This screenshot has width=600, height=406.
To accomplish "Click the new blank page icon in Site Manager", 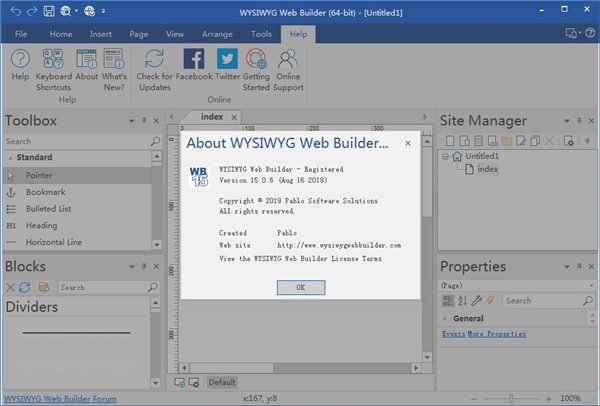I will (450, 141).
